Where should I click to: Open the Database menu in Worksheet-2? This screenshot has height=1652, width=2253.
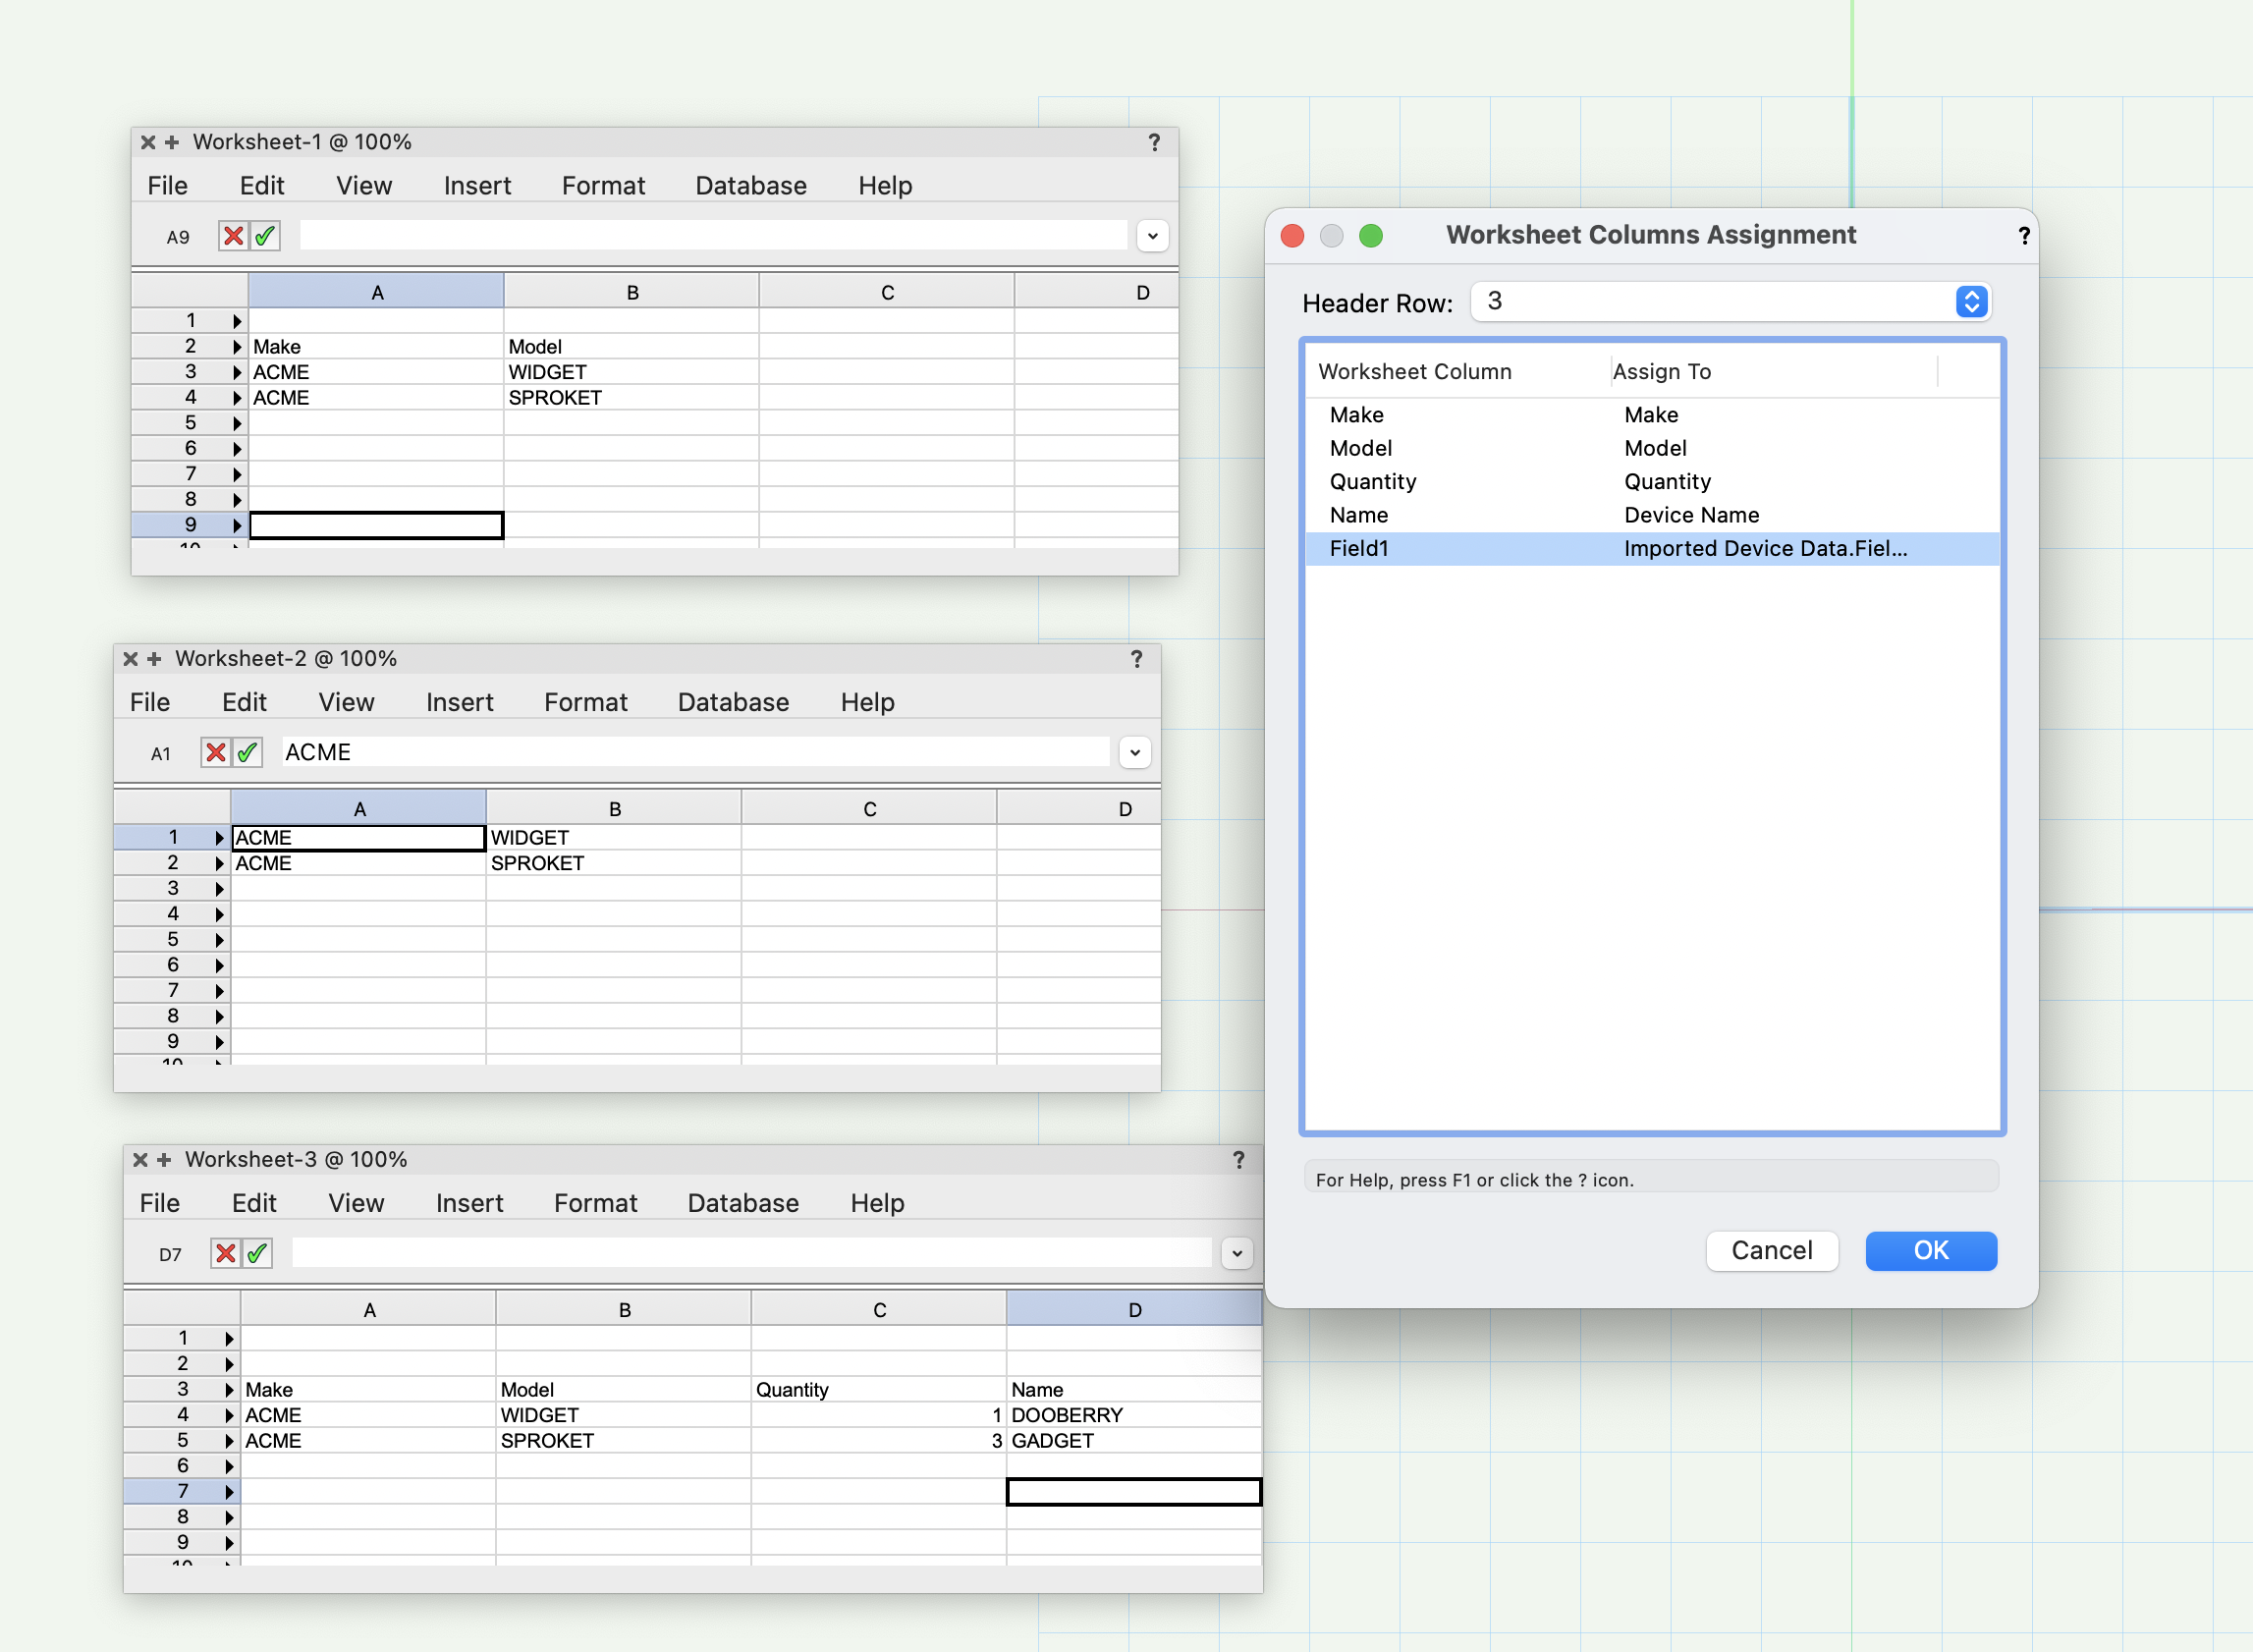[x=732, y=702]
